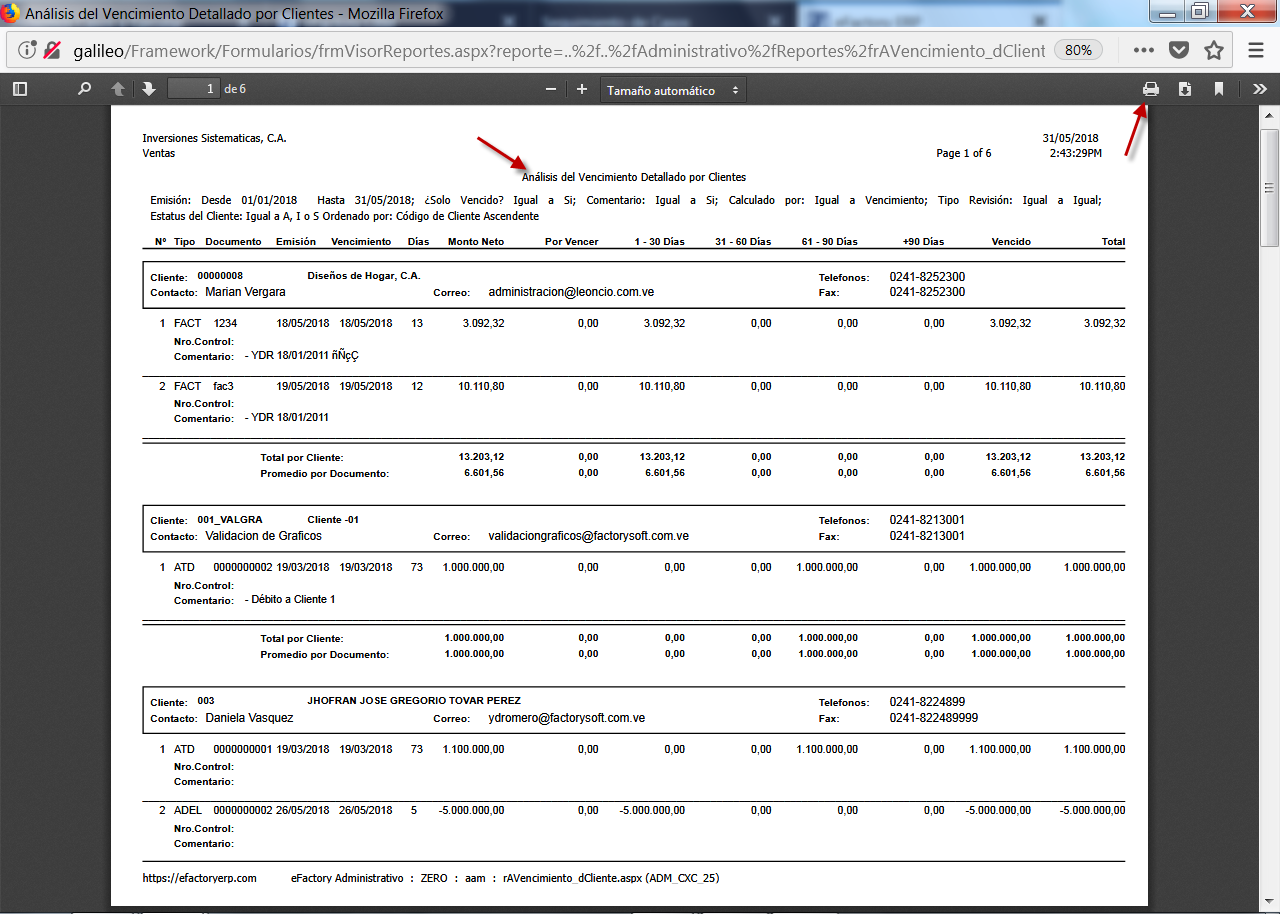Viewport: 1280px width, 914px height.
Task: Bookmark this page with the star
Action: 1214,50
